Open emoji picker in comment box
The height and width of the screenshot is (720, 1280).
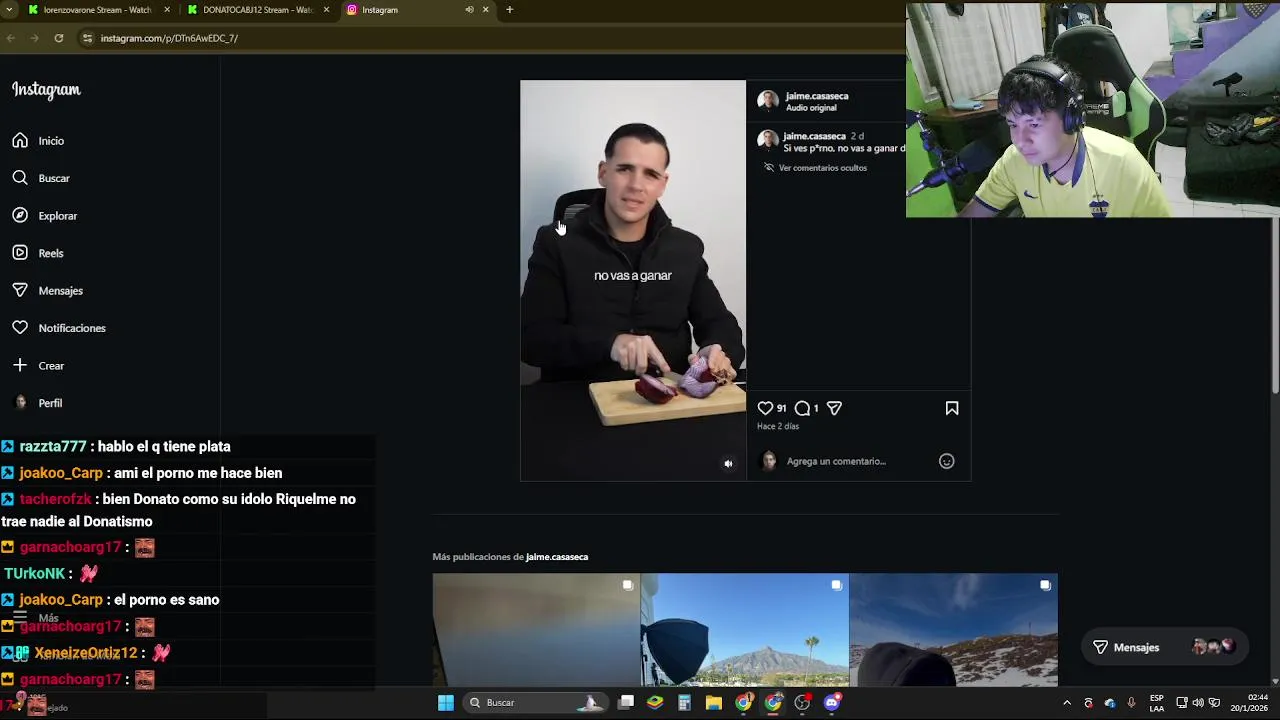pyautogui.click(x=946, y=461)
